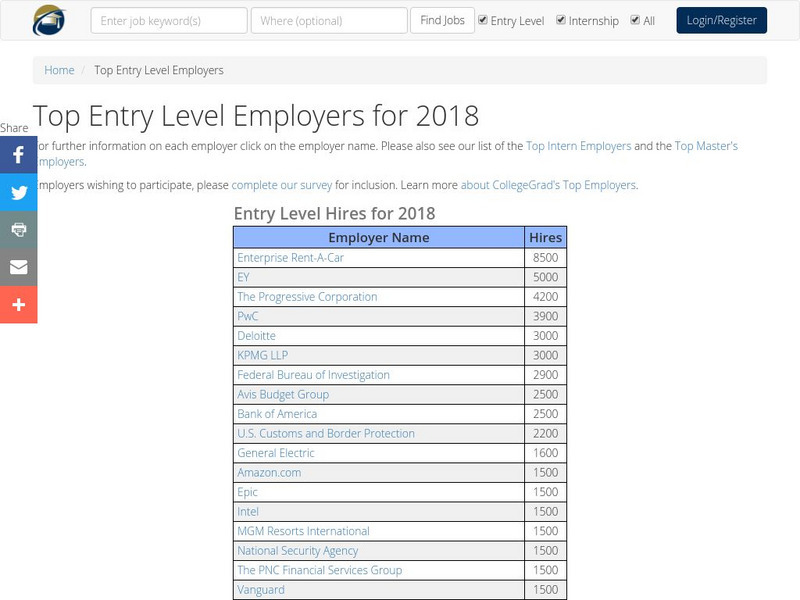Click the email envelope share icon
The height and width of the screenshot is (600, 800).
click(x=18, y=267)
